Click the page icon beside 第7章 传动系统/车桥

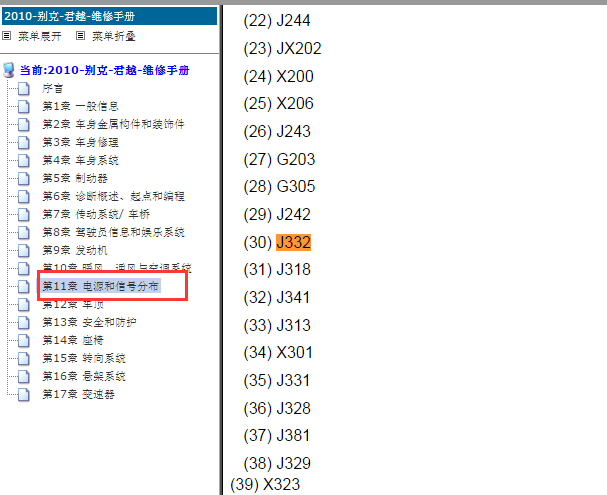coord(24,214)
